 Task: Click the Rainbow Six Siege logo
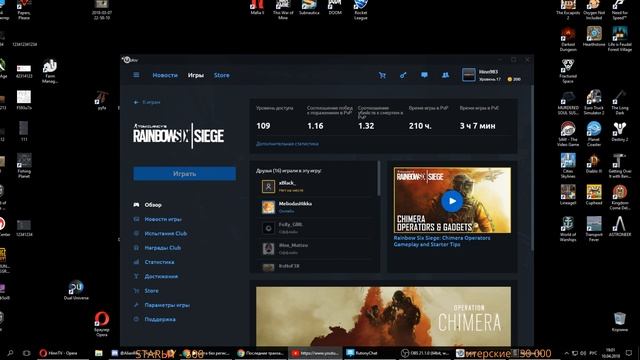tap(178, 136)
